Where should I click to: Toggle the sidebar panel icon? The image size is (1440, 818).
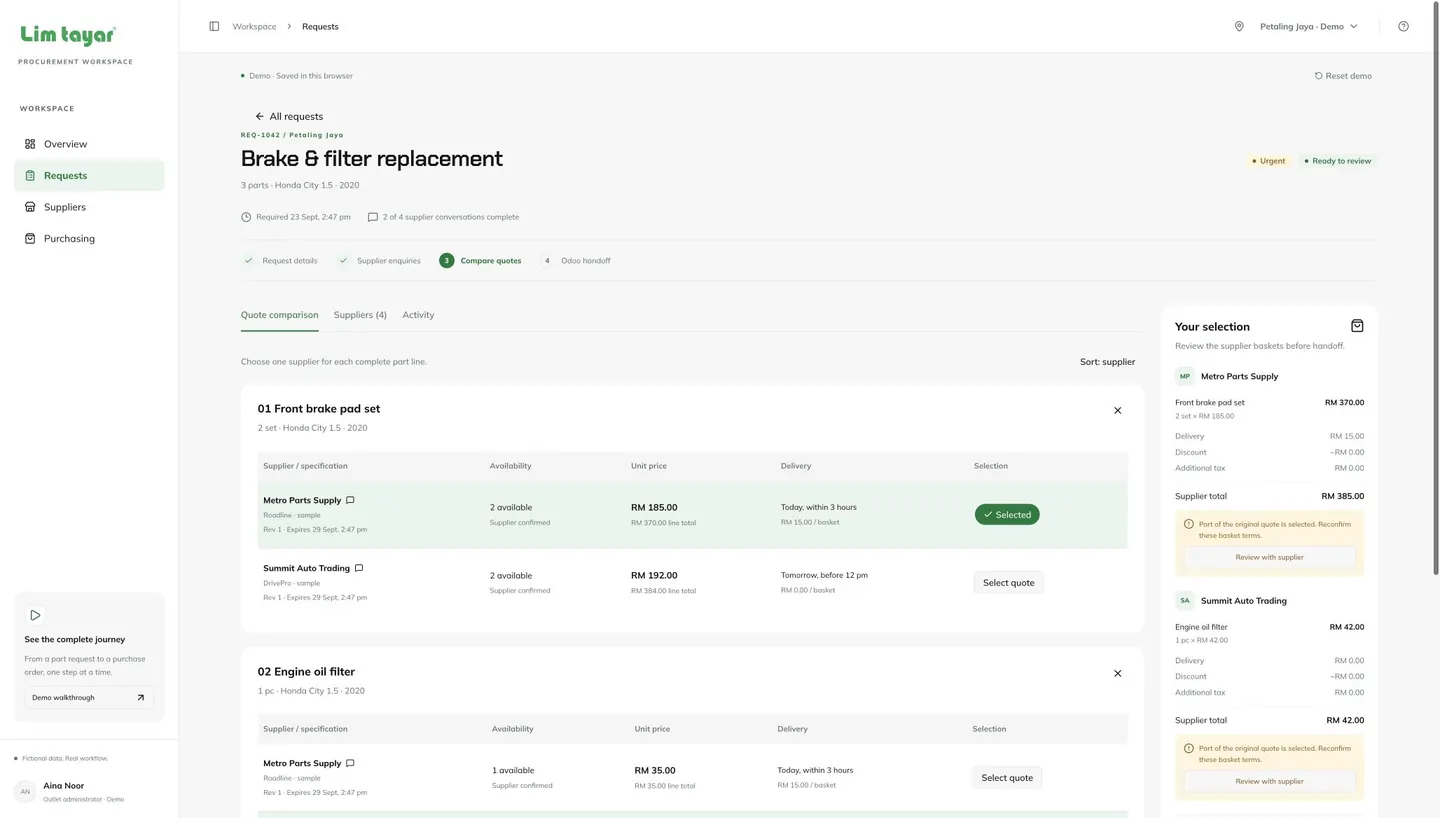(214, 27)
